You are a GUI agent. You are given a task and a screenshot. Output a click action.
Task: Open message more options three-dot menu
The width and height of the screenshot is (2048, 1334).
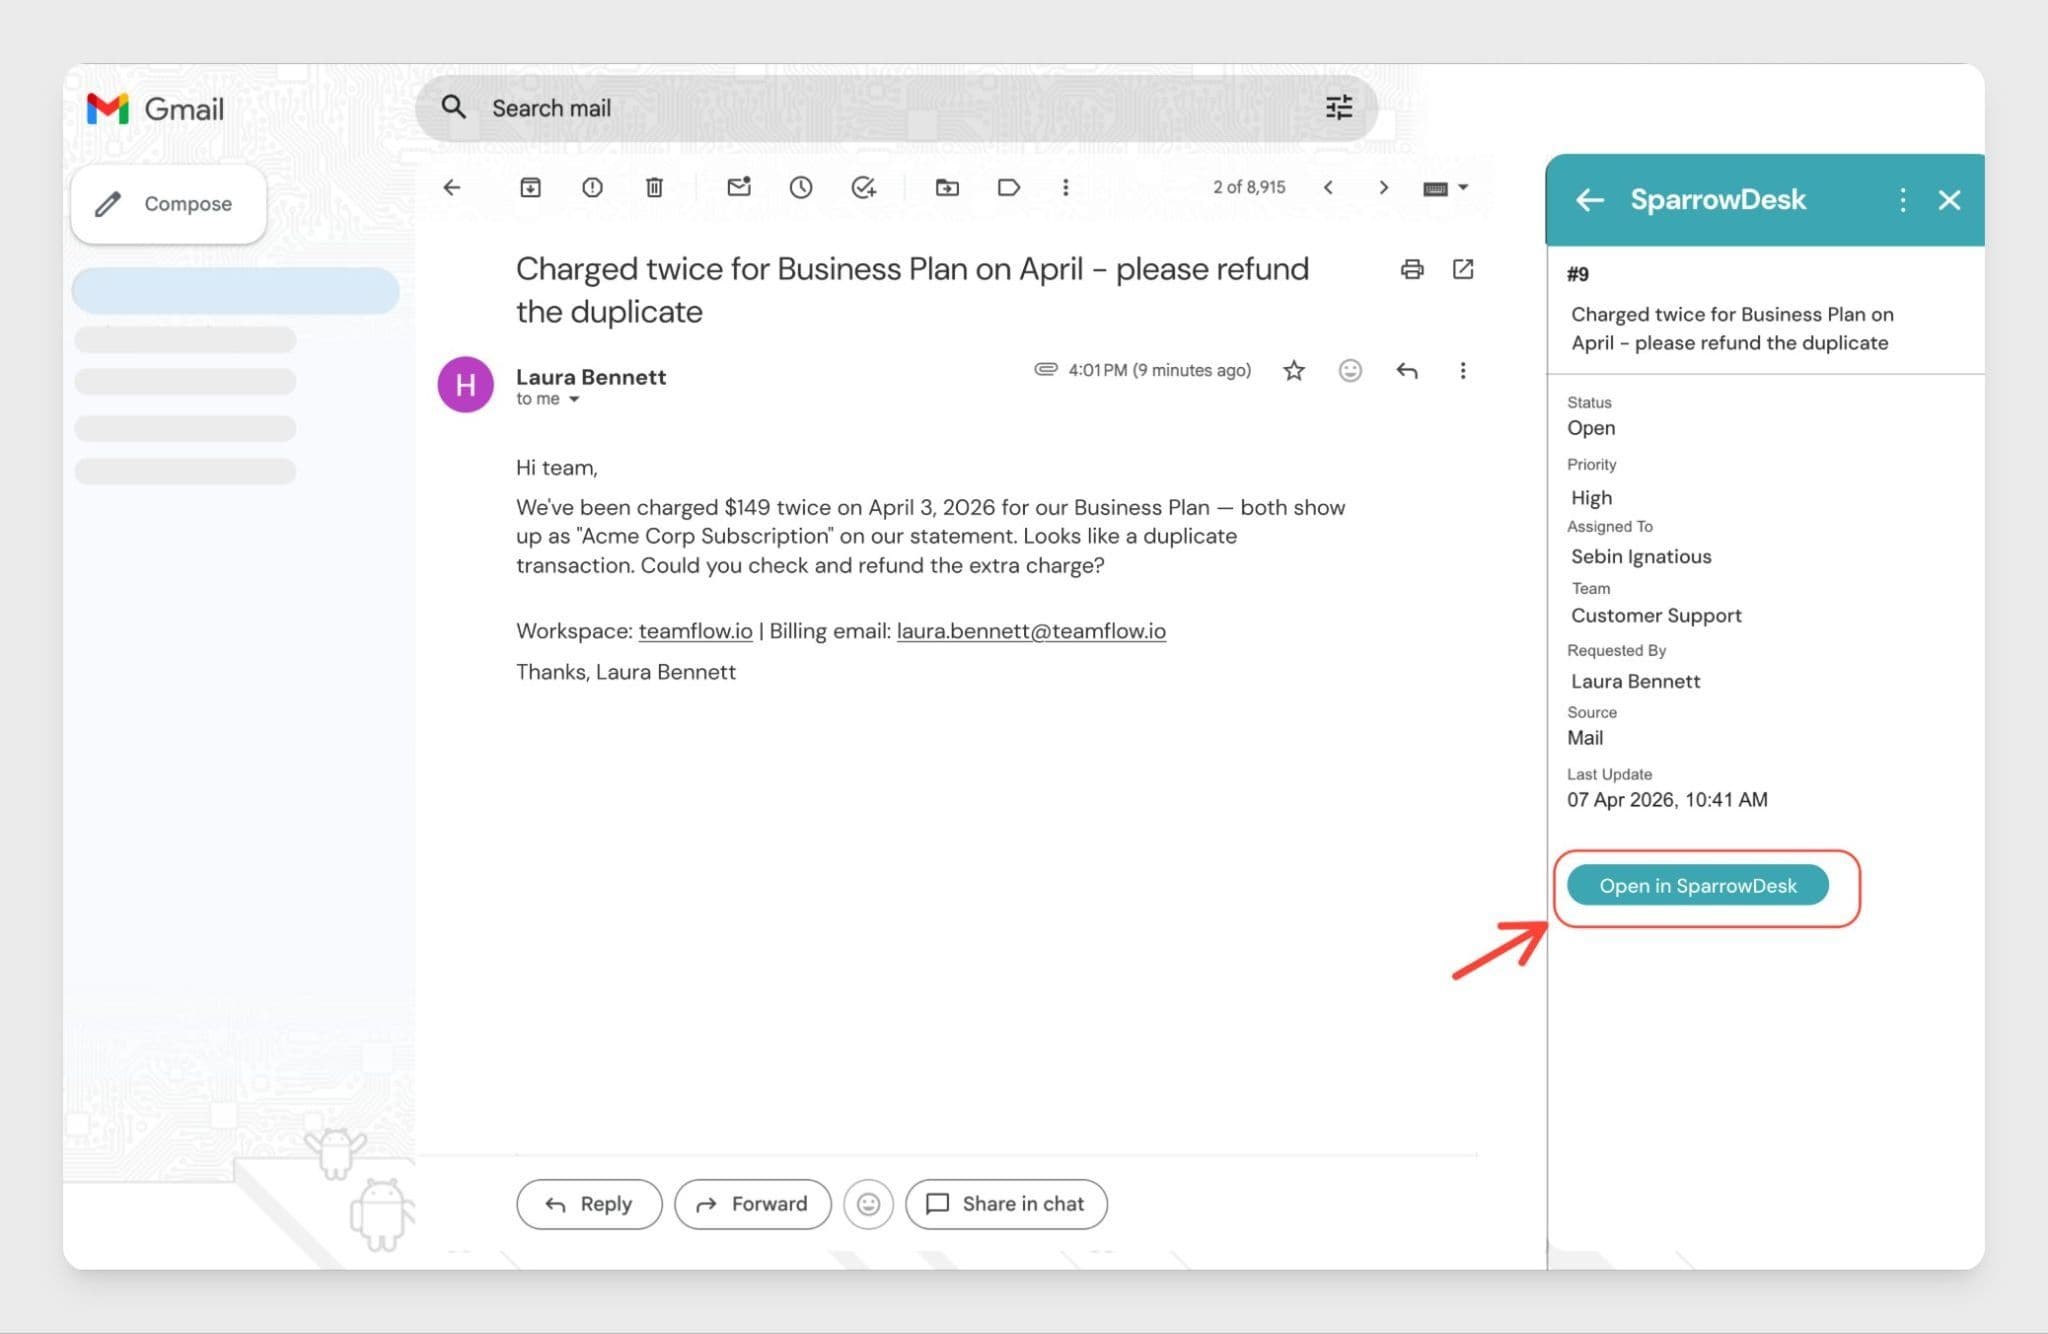click(1462, 371)
